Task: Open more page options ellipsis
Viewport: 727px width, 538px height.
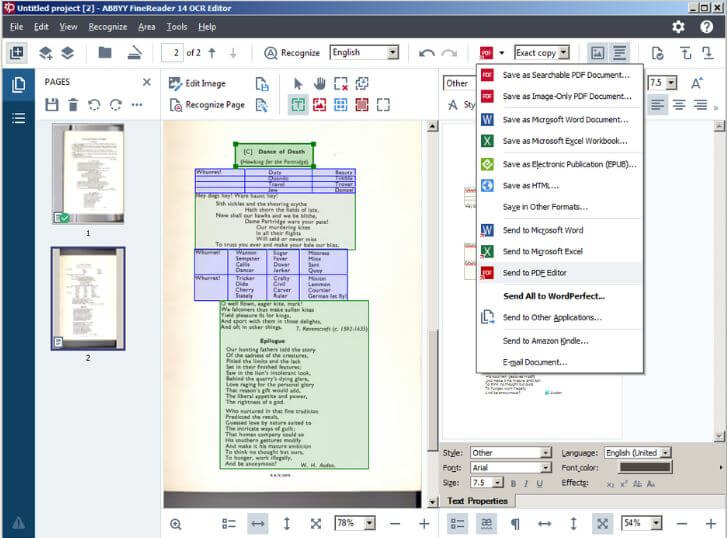Action: pos(137,105)
